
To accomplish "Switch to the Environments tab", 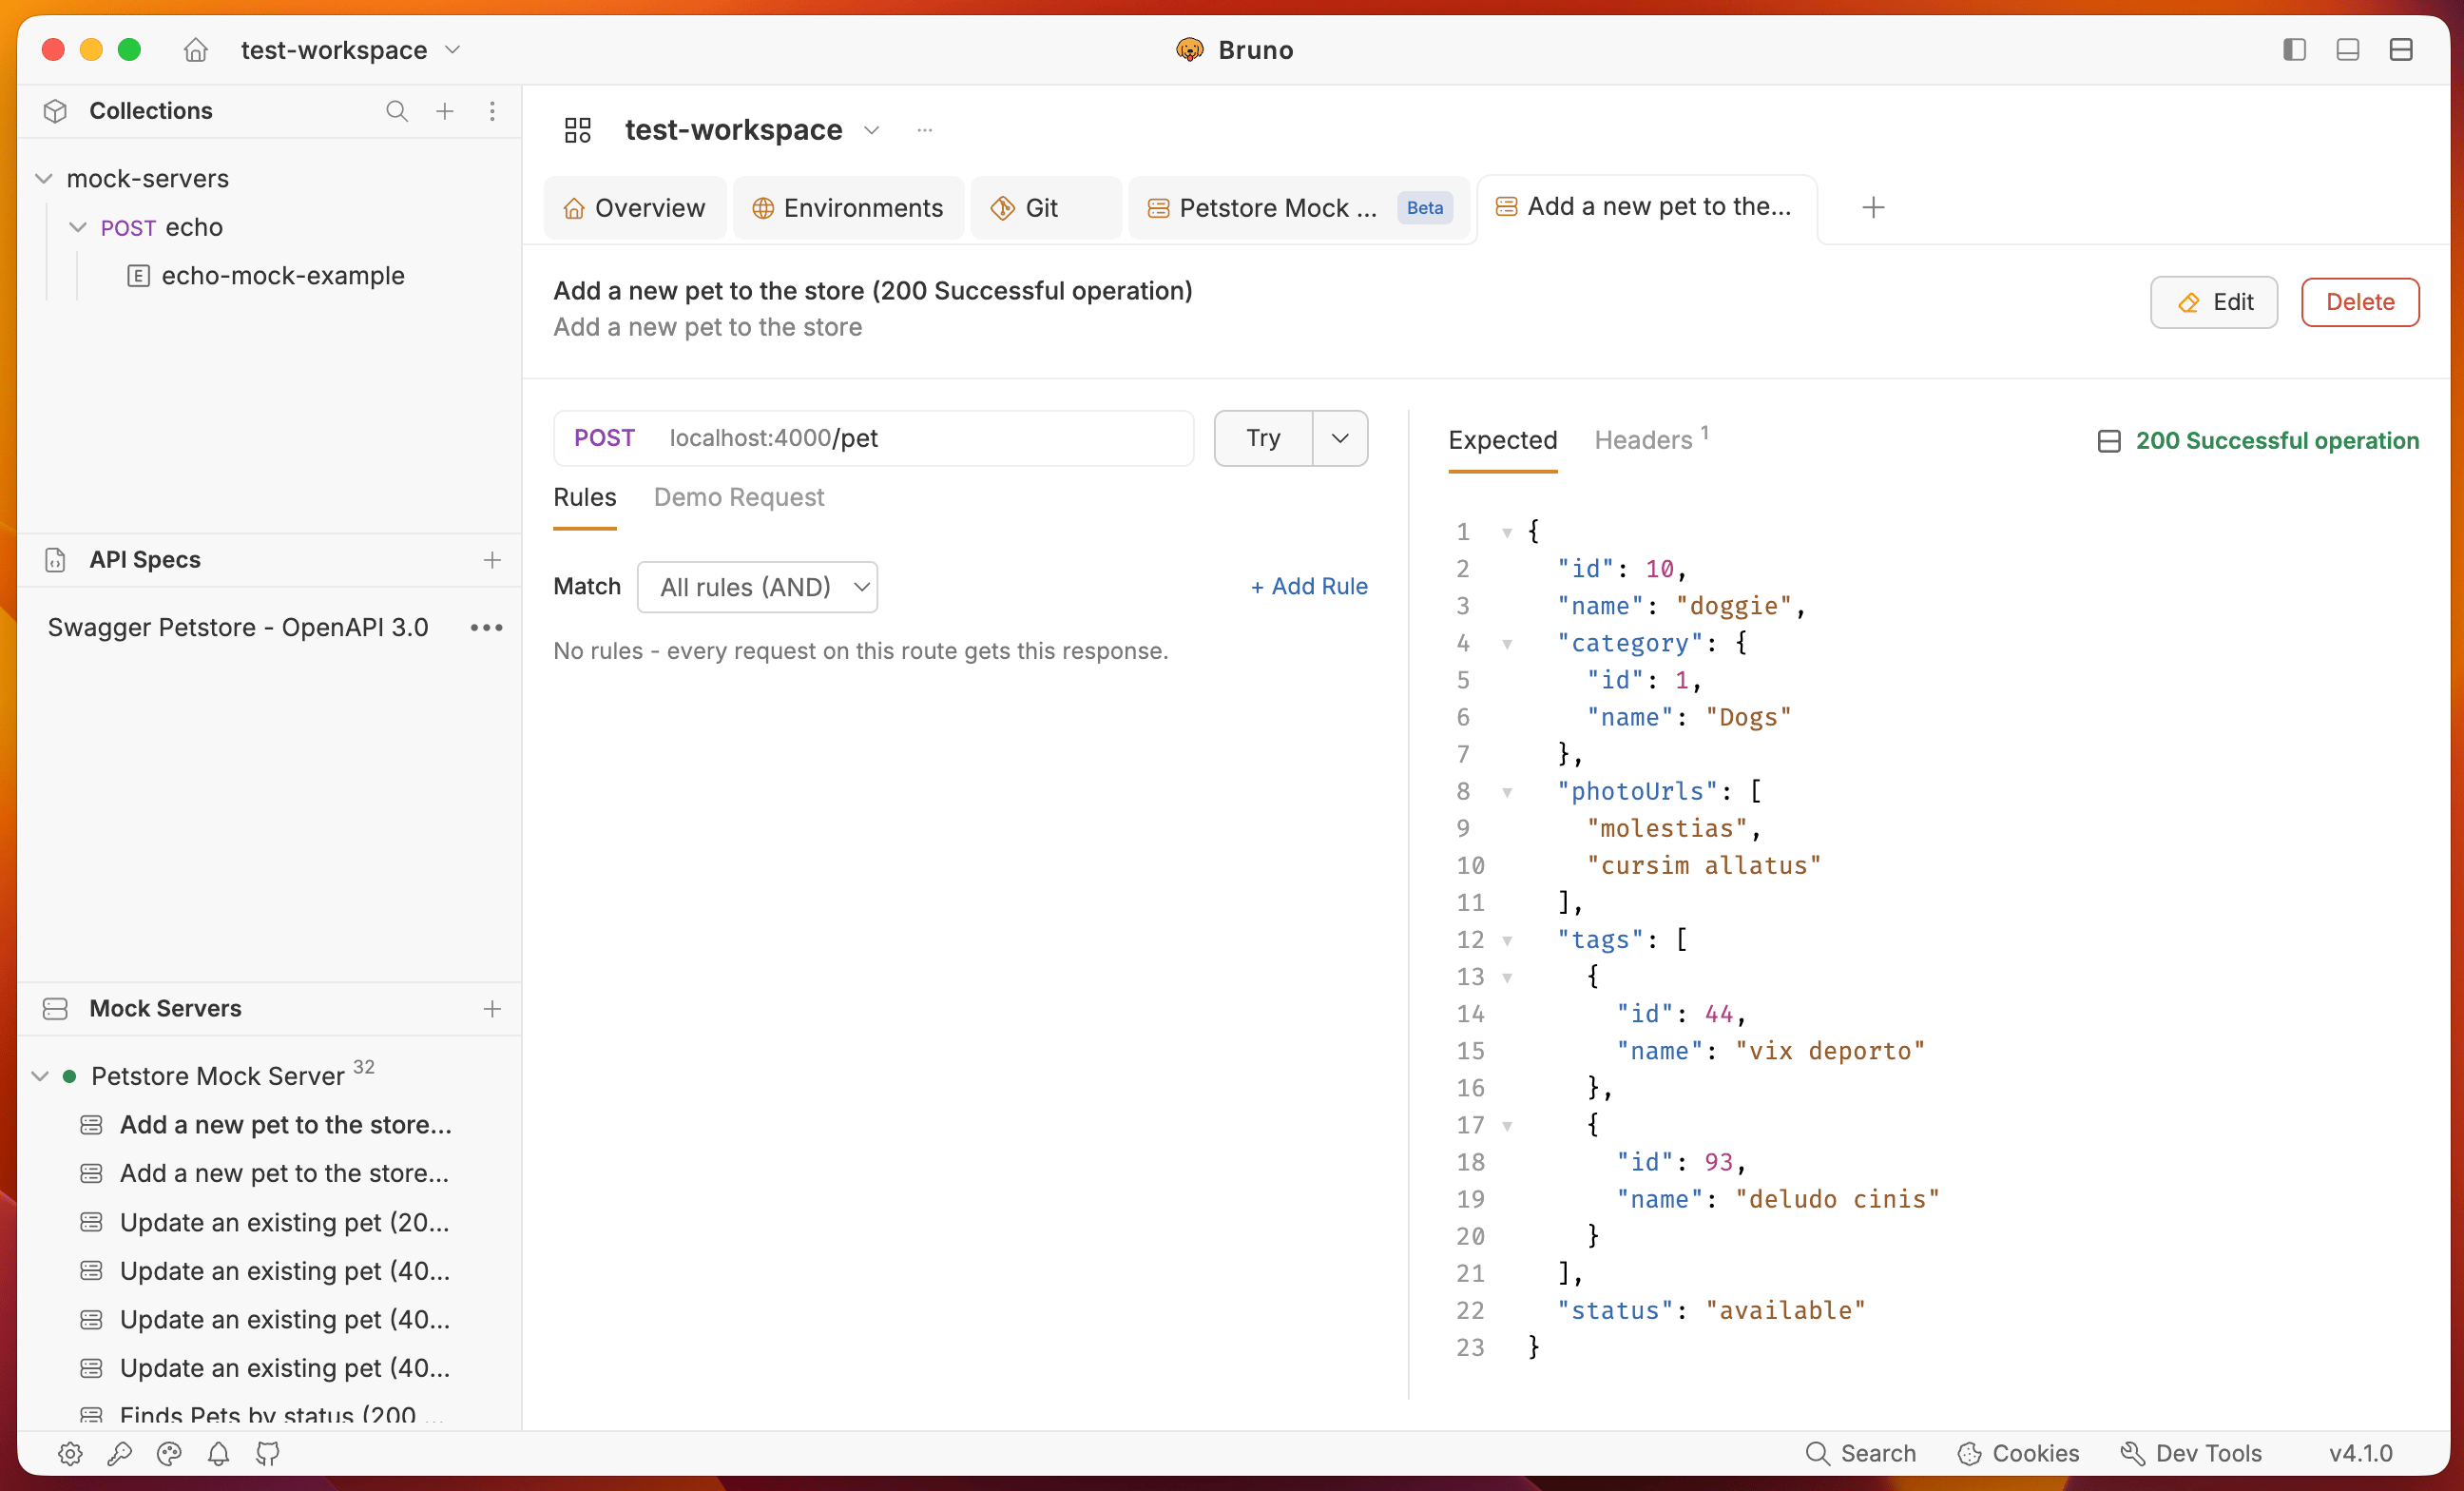I will click(x=848, y=208).
